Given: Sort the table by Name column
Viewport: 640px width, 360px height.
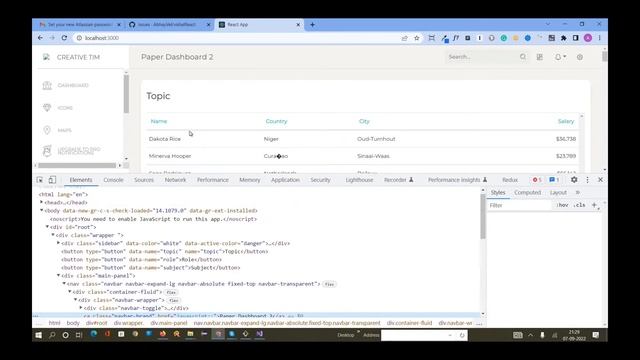Looking at the screenshot, I should point(159,121).
